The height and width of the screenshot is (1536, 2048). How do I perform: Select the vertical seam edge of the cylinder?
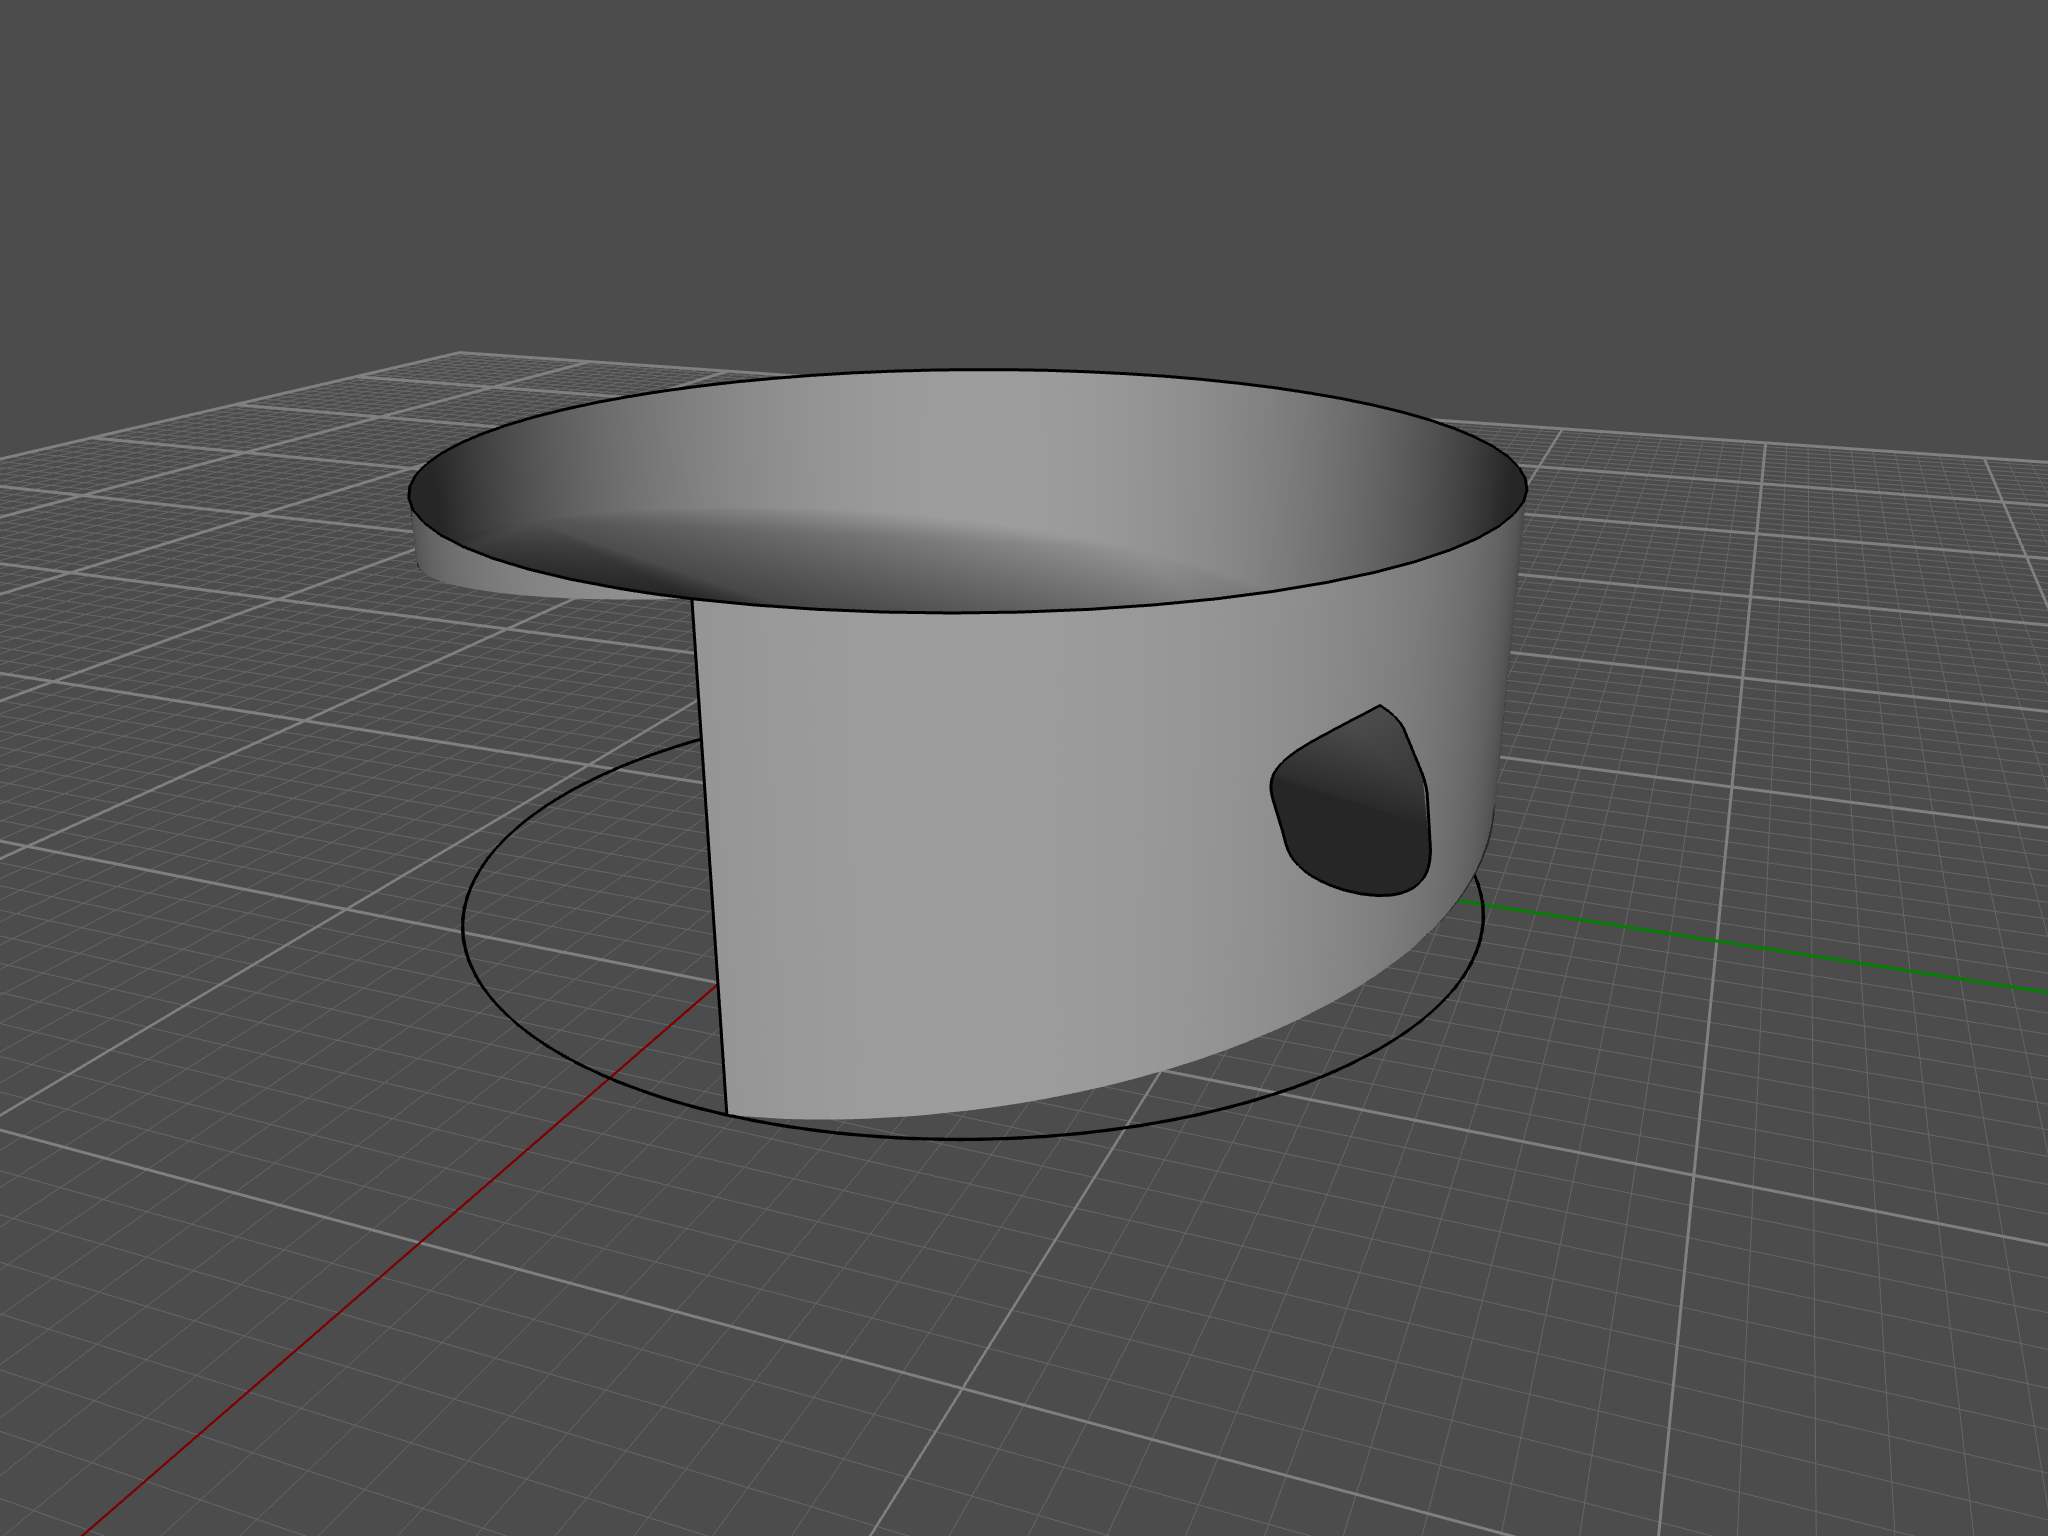(709, 850)
